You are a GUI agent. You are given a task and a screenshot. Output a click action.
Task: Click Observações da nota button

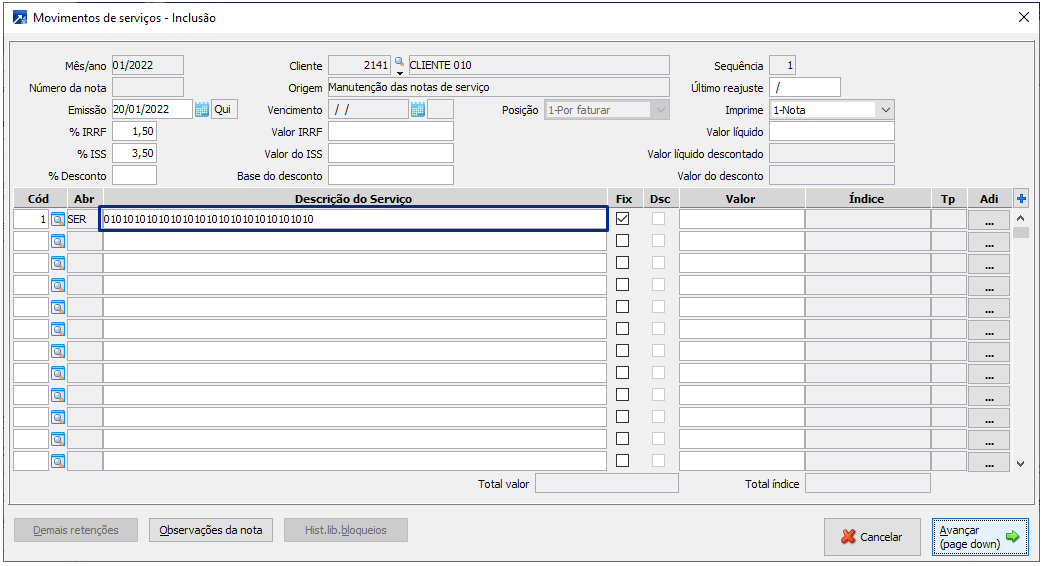[211, 530]
